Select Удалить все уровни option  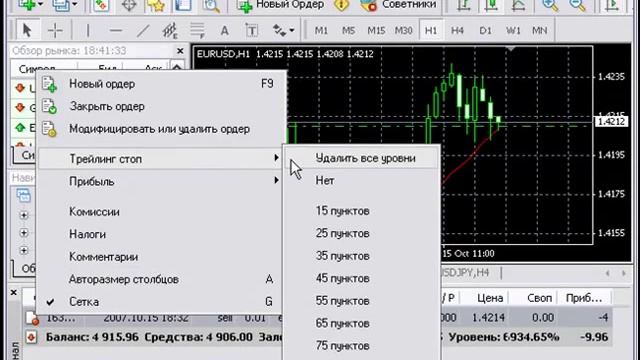tap(362, 158)
